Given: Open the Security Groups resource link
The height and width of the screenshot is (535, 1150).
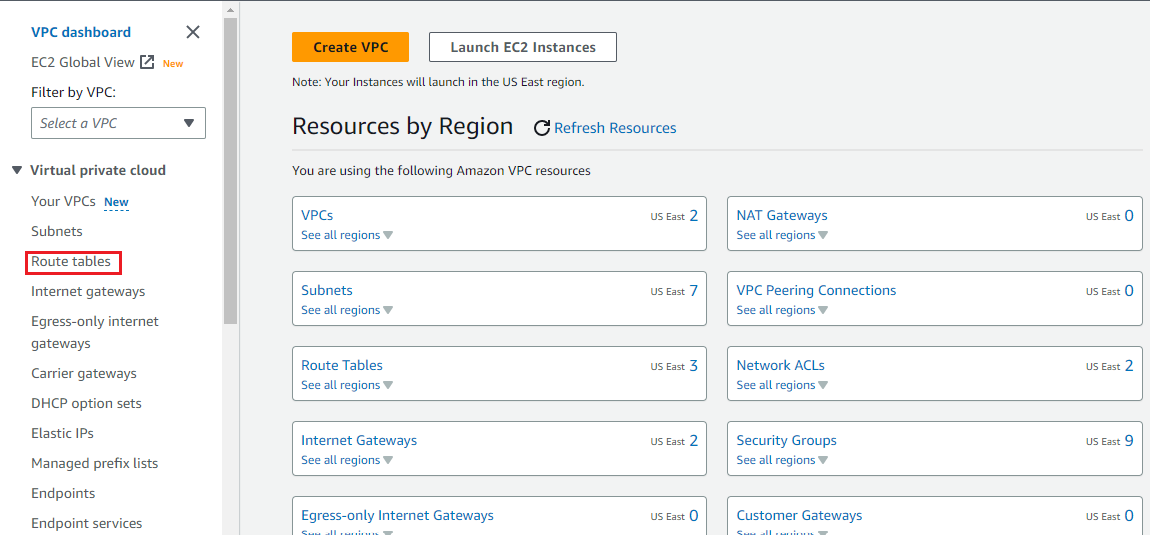Looking at the screenshot, I should (786, 440).
